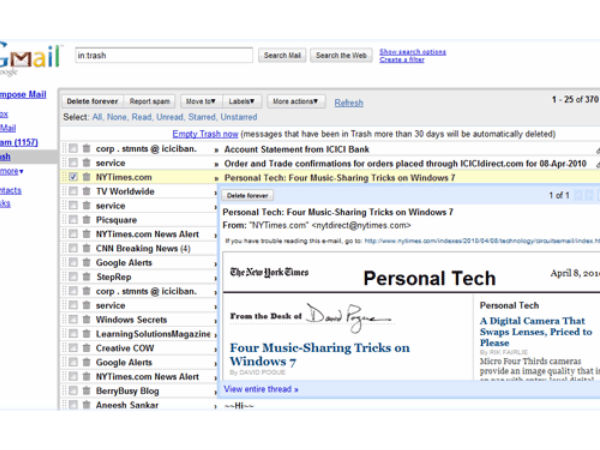Uncheck the NYTimes.com message checkbox

click(x=73, y=177)
